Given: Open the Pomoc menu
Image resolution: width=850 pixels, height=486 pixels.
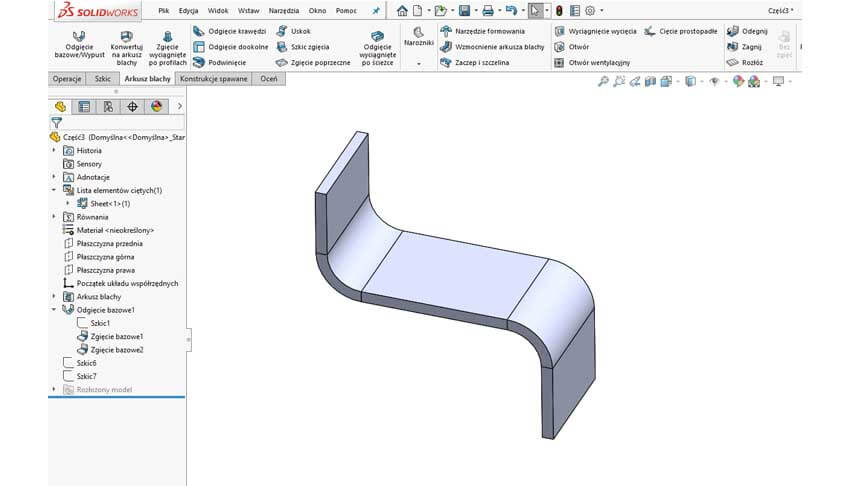Looking at the screenshot, I should (x=346, y=11).
